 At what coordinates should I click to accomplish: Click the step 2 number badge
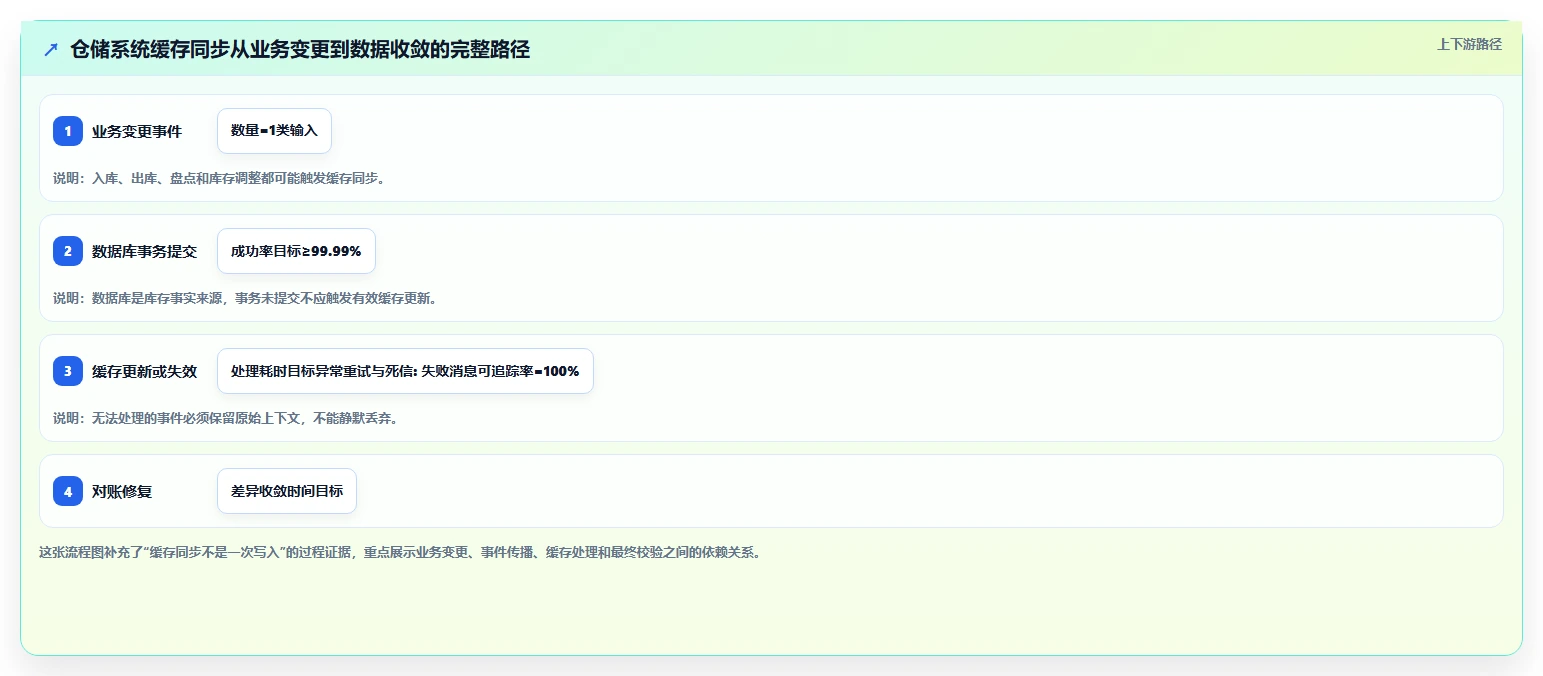[68, 251]
